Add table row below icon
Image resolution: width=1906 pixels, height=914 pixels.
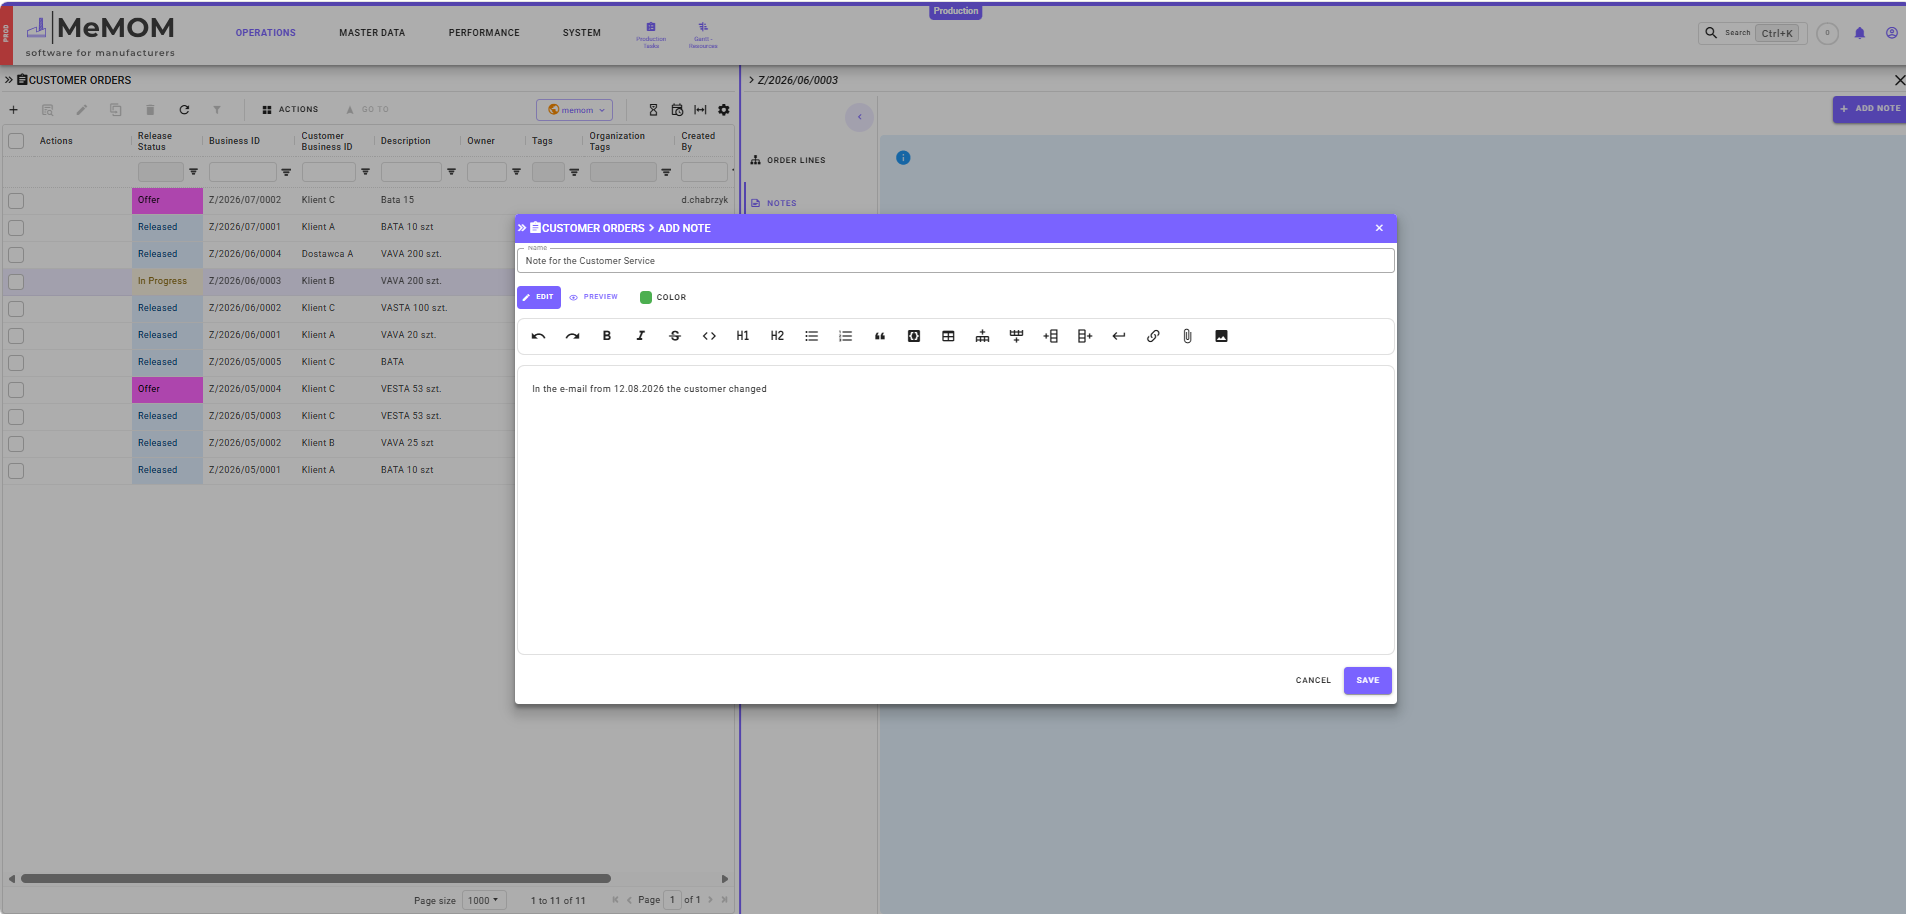pyautogui.click(x=1016, y=336)
